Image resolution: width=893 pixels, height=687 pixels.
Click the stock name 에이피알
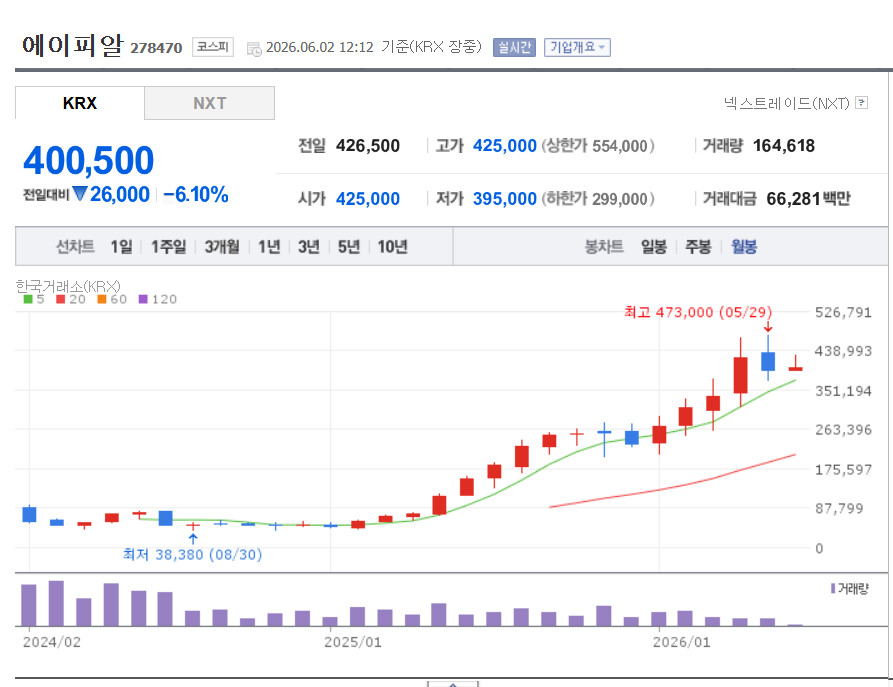[72, 45]
